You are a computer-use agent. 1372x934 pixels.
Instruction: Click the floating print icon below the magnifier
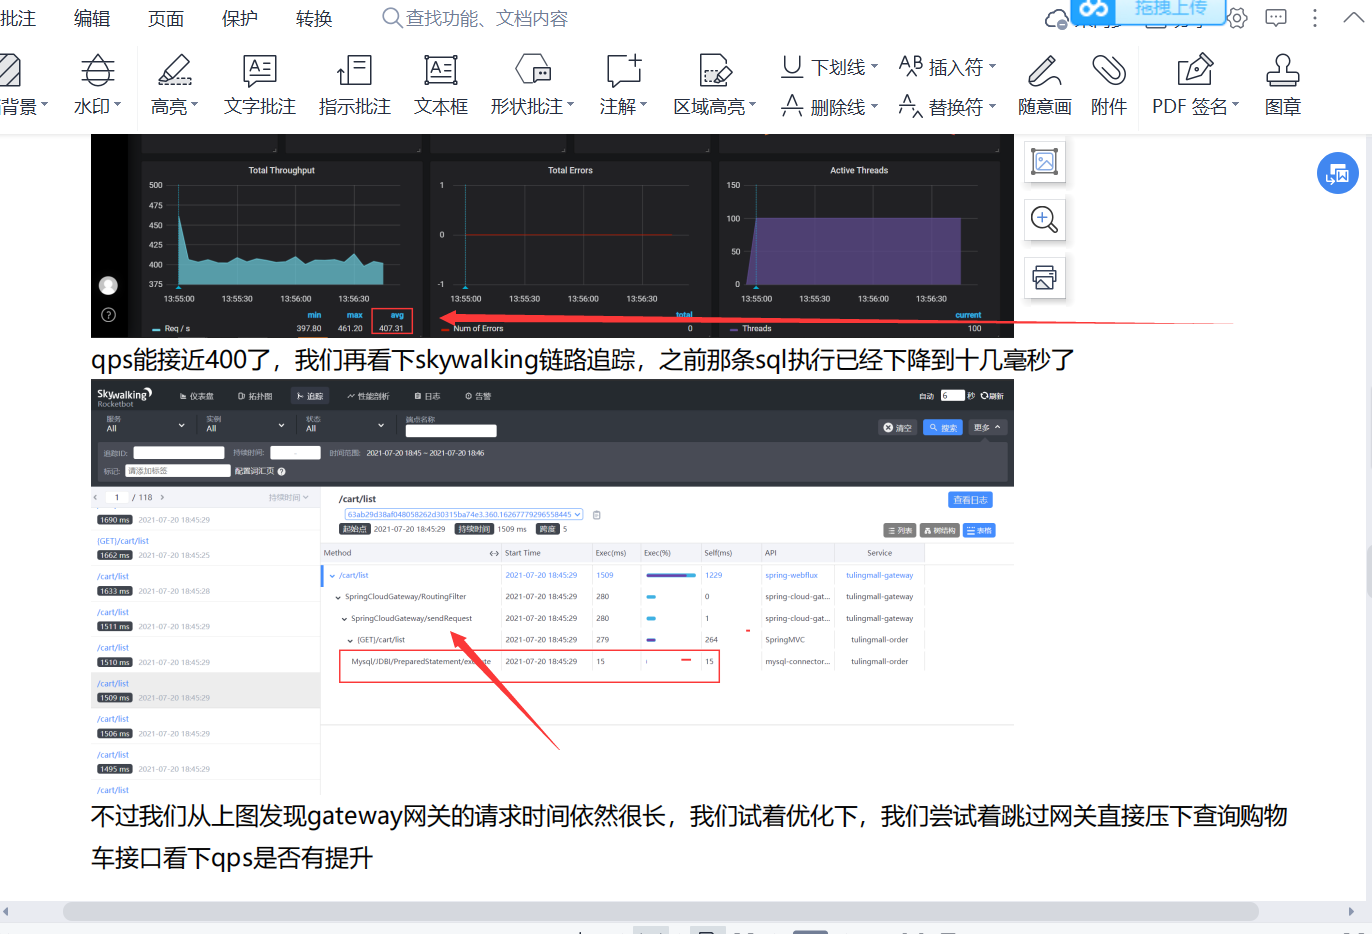click(1044, 277)
